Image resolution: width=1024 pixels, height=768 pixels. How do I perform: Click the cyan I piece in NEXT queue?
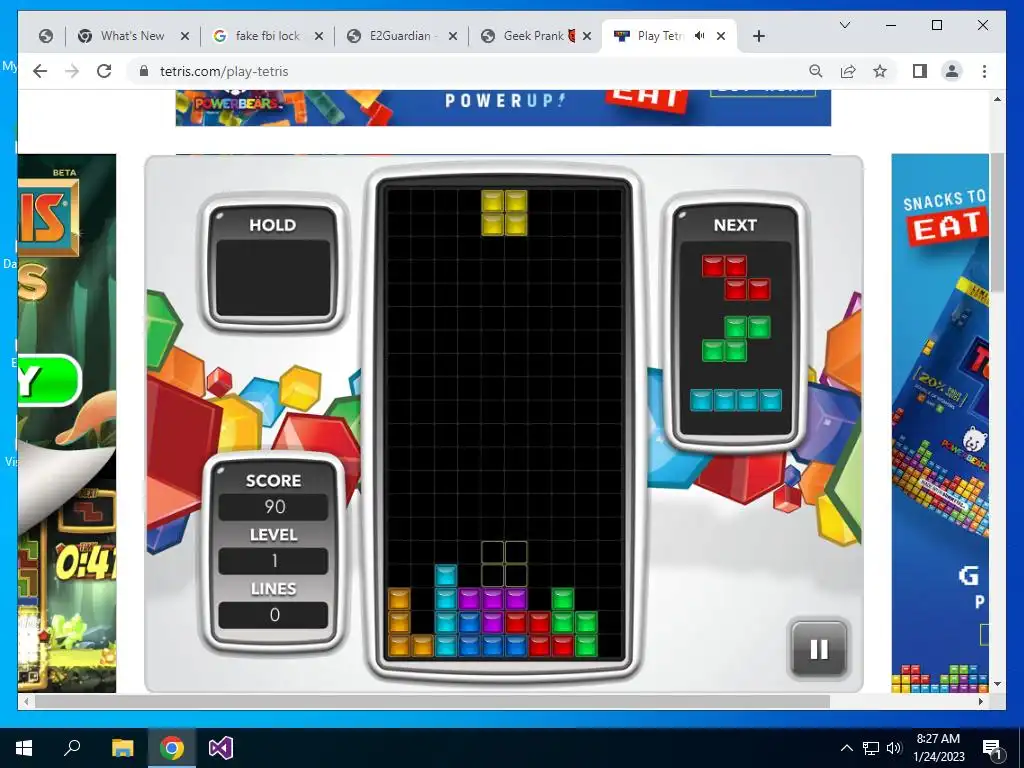pyautogui.click(x=736, y=400)
